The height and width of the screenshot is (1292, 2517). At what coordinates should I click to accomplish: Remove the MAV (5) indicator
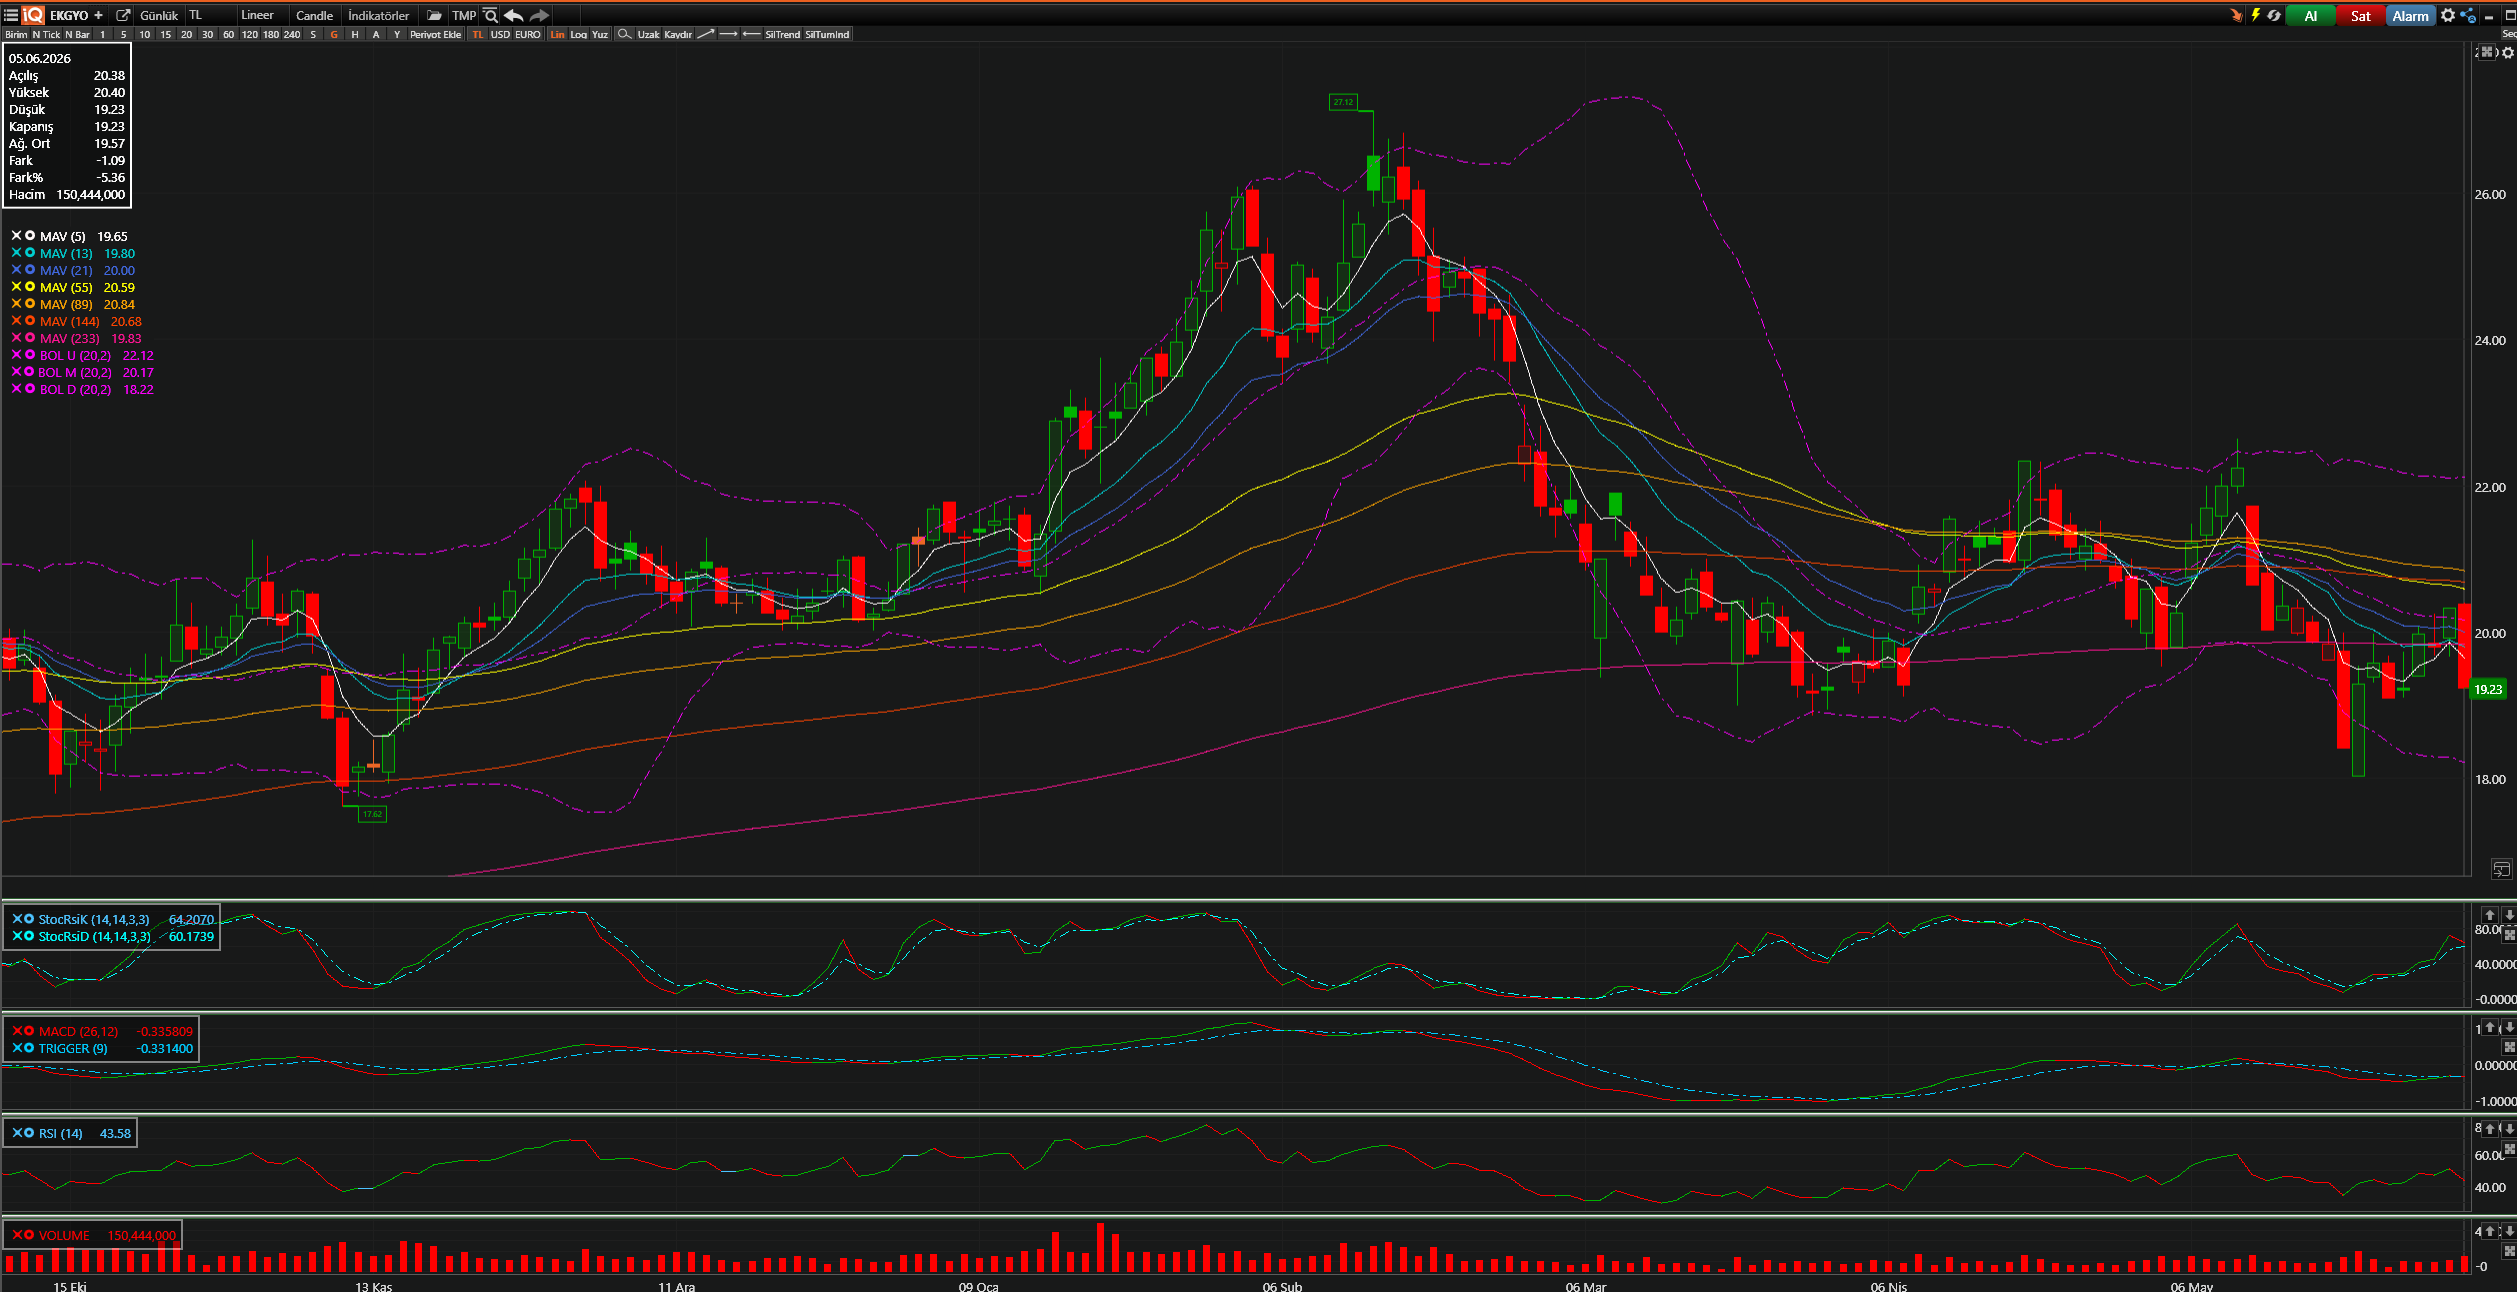[x=16, y=236]
